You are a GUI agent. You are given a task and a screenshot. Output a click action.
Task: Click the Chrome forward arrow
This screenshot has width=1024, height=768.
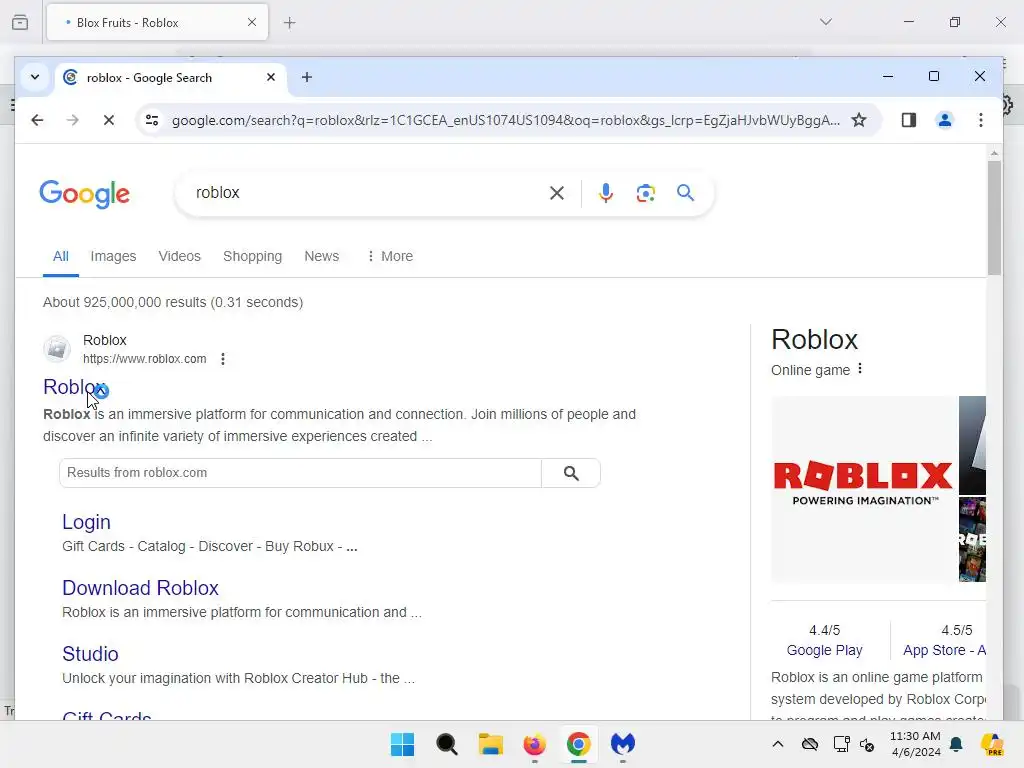click(72, 120)
